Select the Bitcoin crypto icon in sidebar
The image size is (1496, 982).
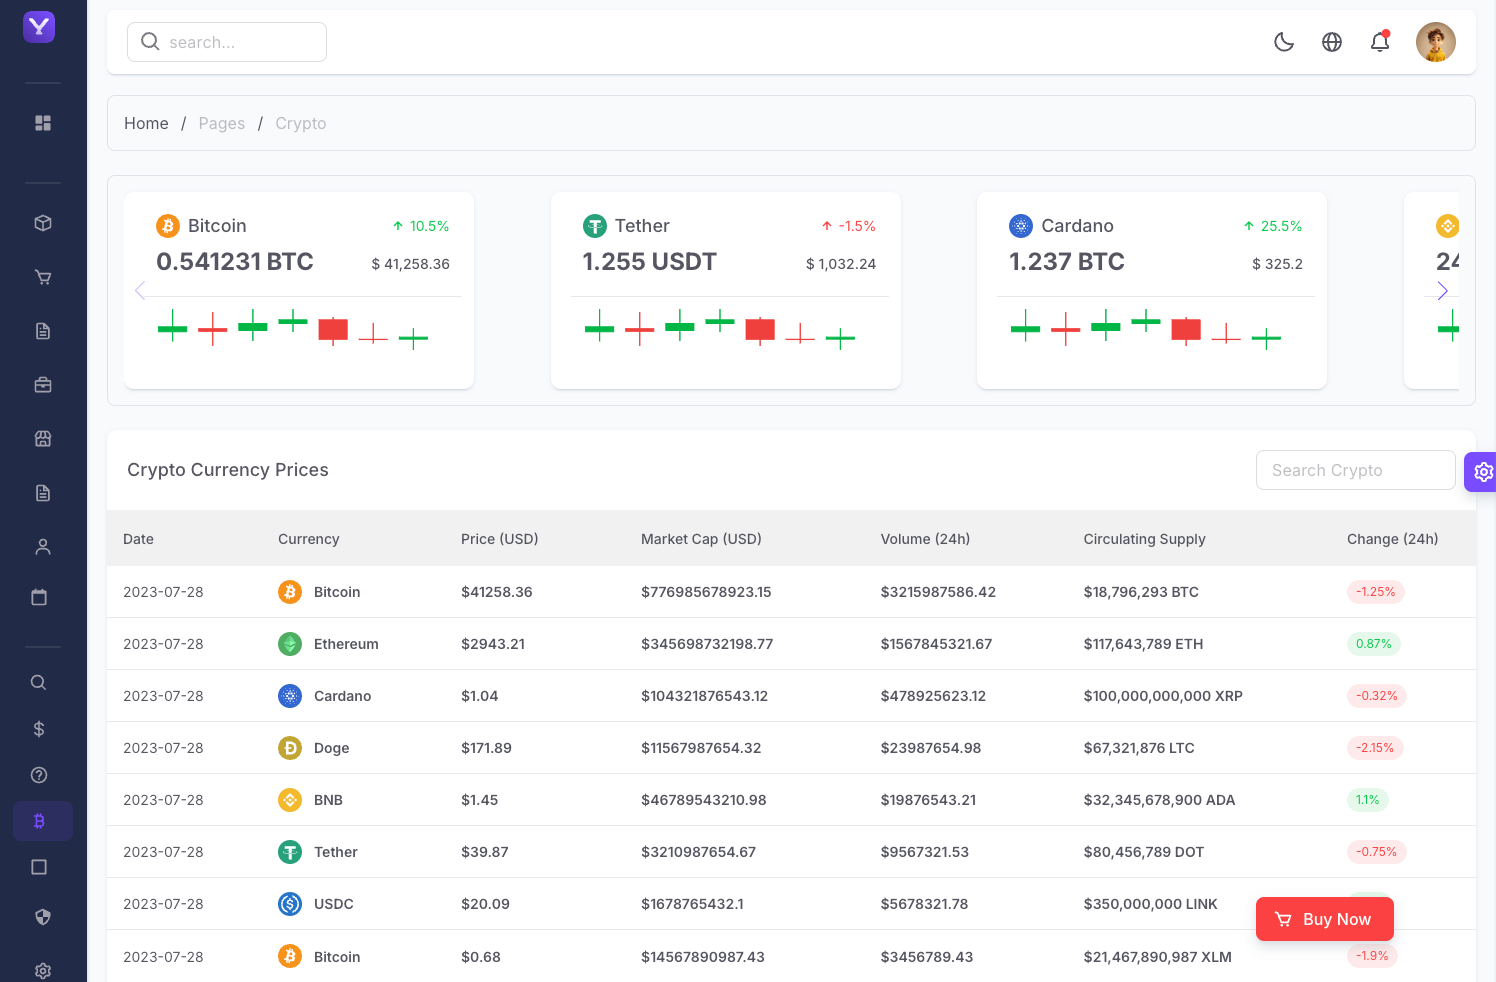coord(40,821)
